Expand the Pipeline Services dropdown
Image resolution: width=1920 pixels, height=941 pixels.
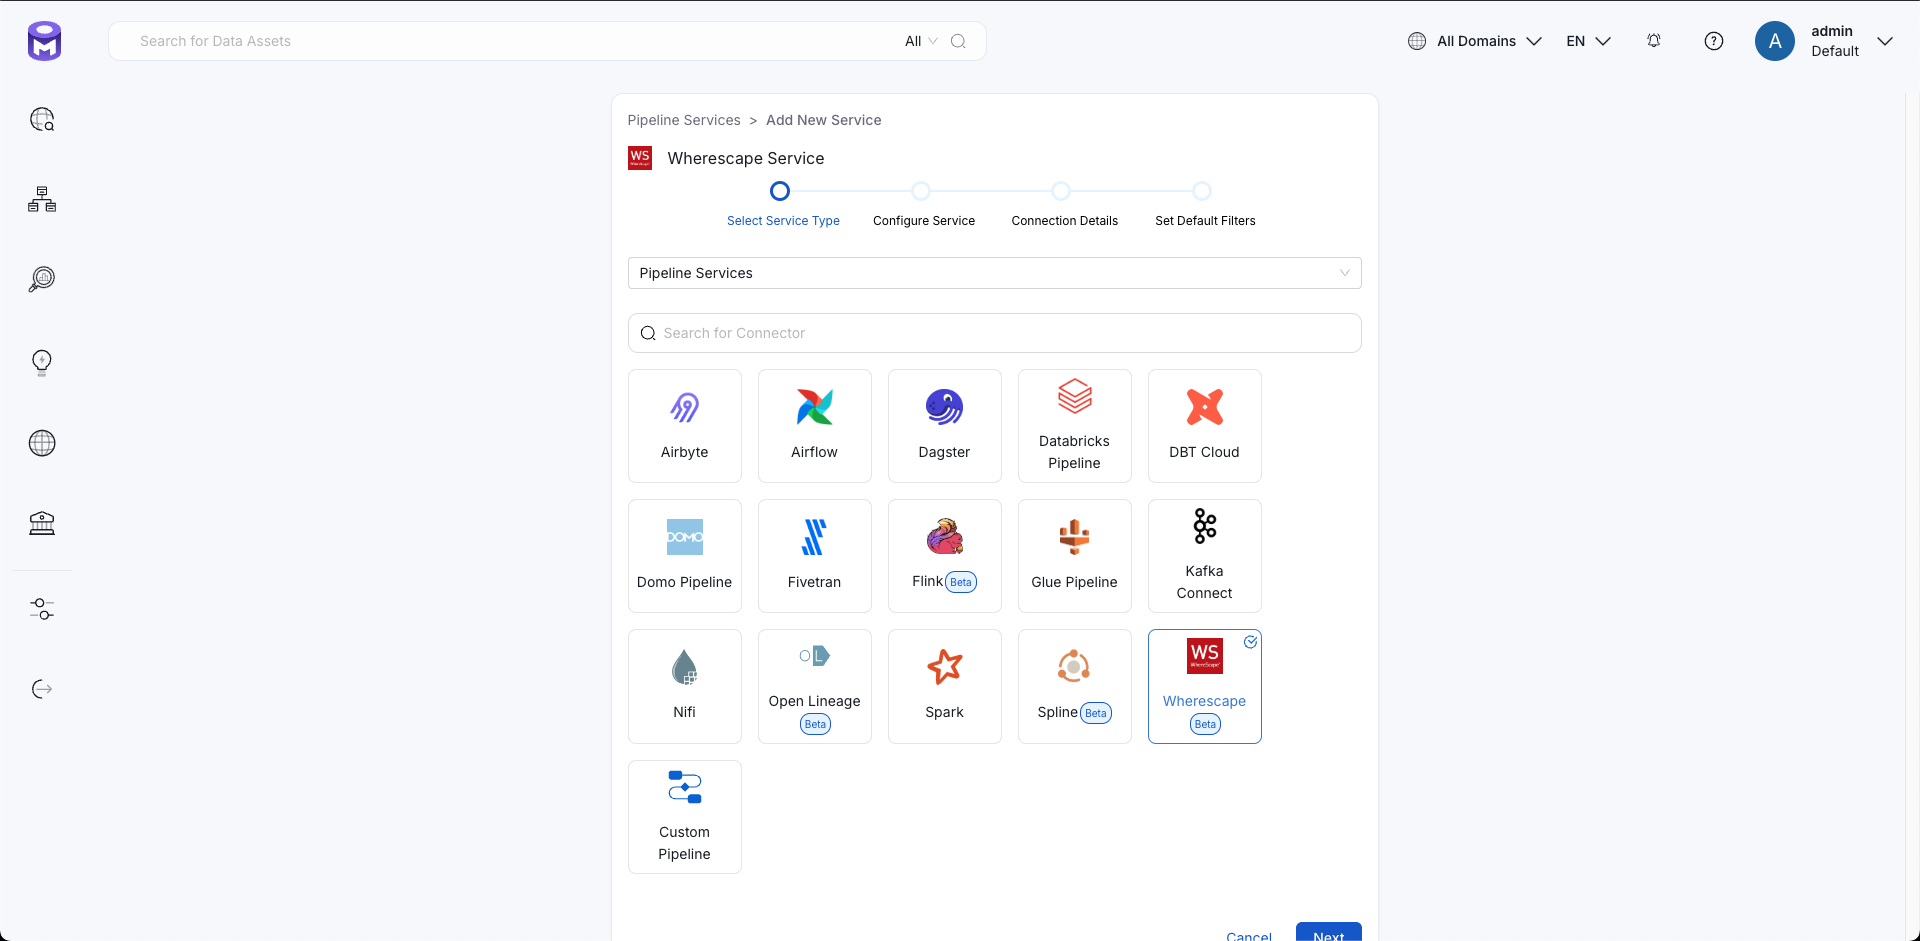(994, 273)
